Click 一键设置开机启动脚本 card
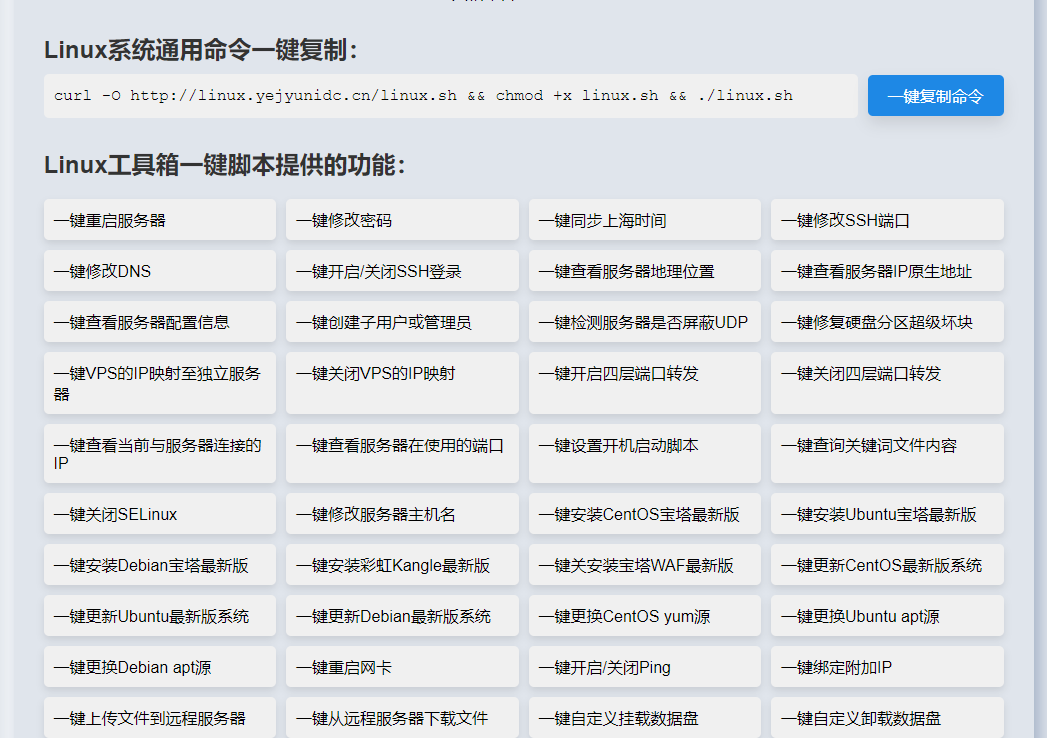The width and height of the screenshot is (1047, 738). pyautogui.click(x=644, y=453)
